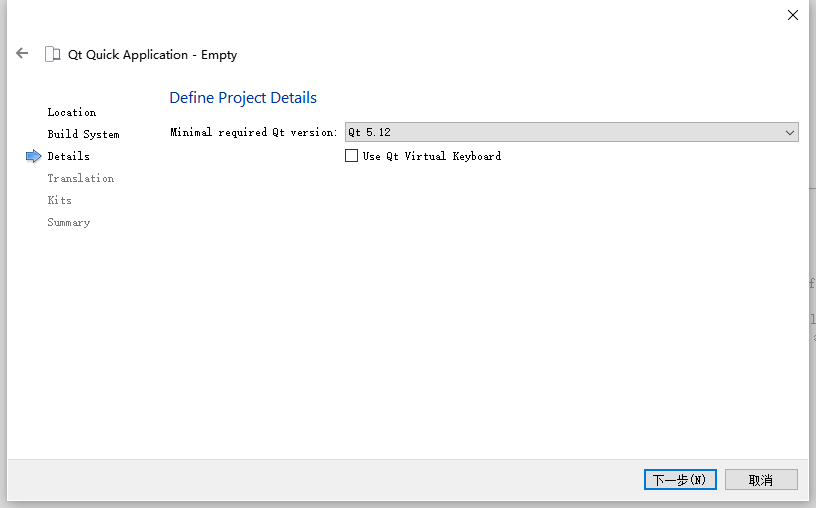Select the Build System step in sidebar
Image resolution: width=816 pixels, height=508 pixels.
click(x=83, y=134)
